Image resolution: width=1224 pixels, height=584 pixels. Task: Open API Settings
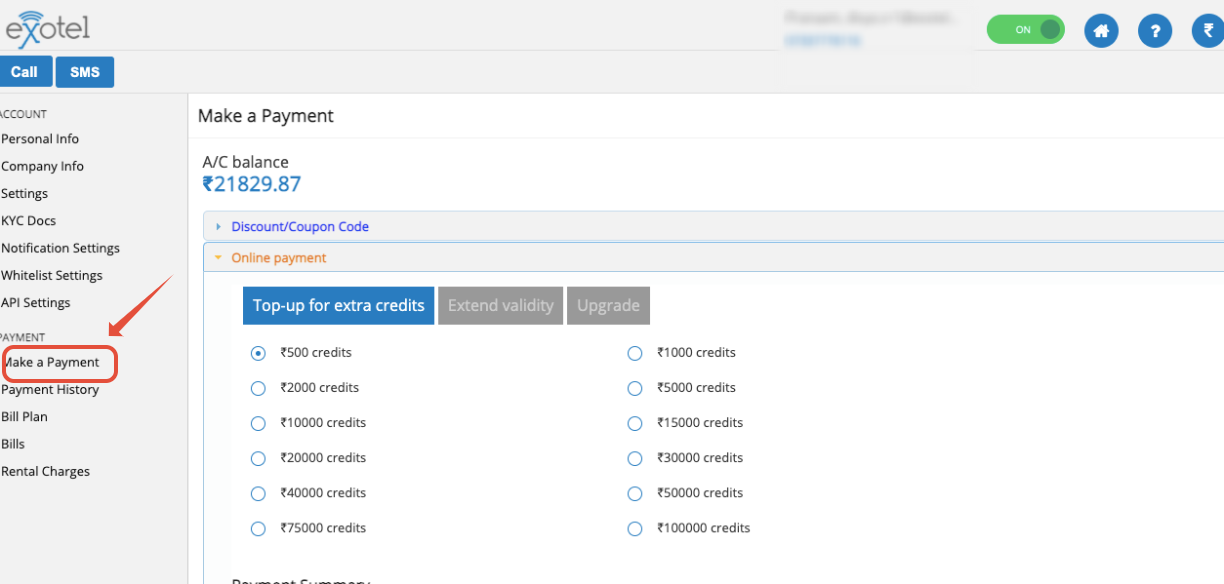[36, 302]
